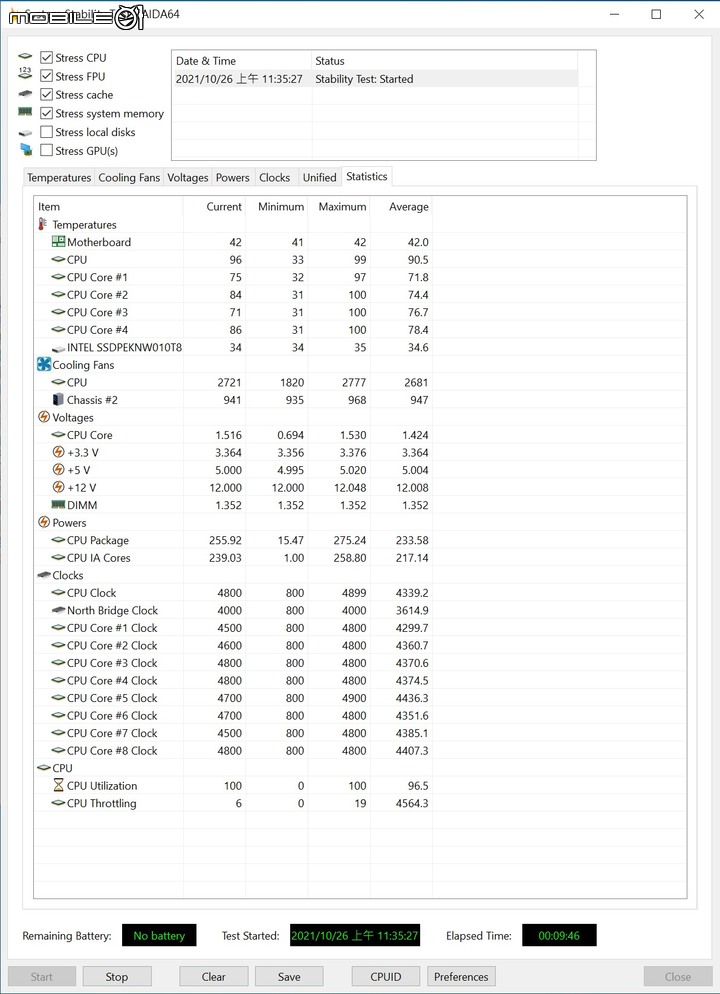Switch to the Unified tab

[x=319, y=178]
